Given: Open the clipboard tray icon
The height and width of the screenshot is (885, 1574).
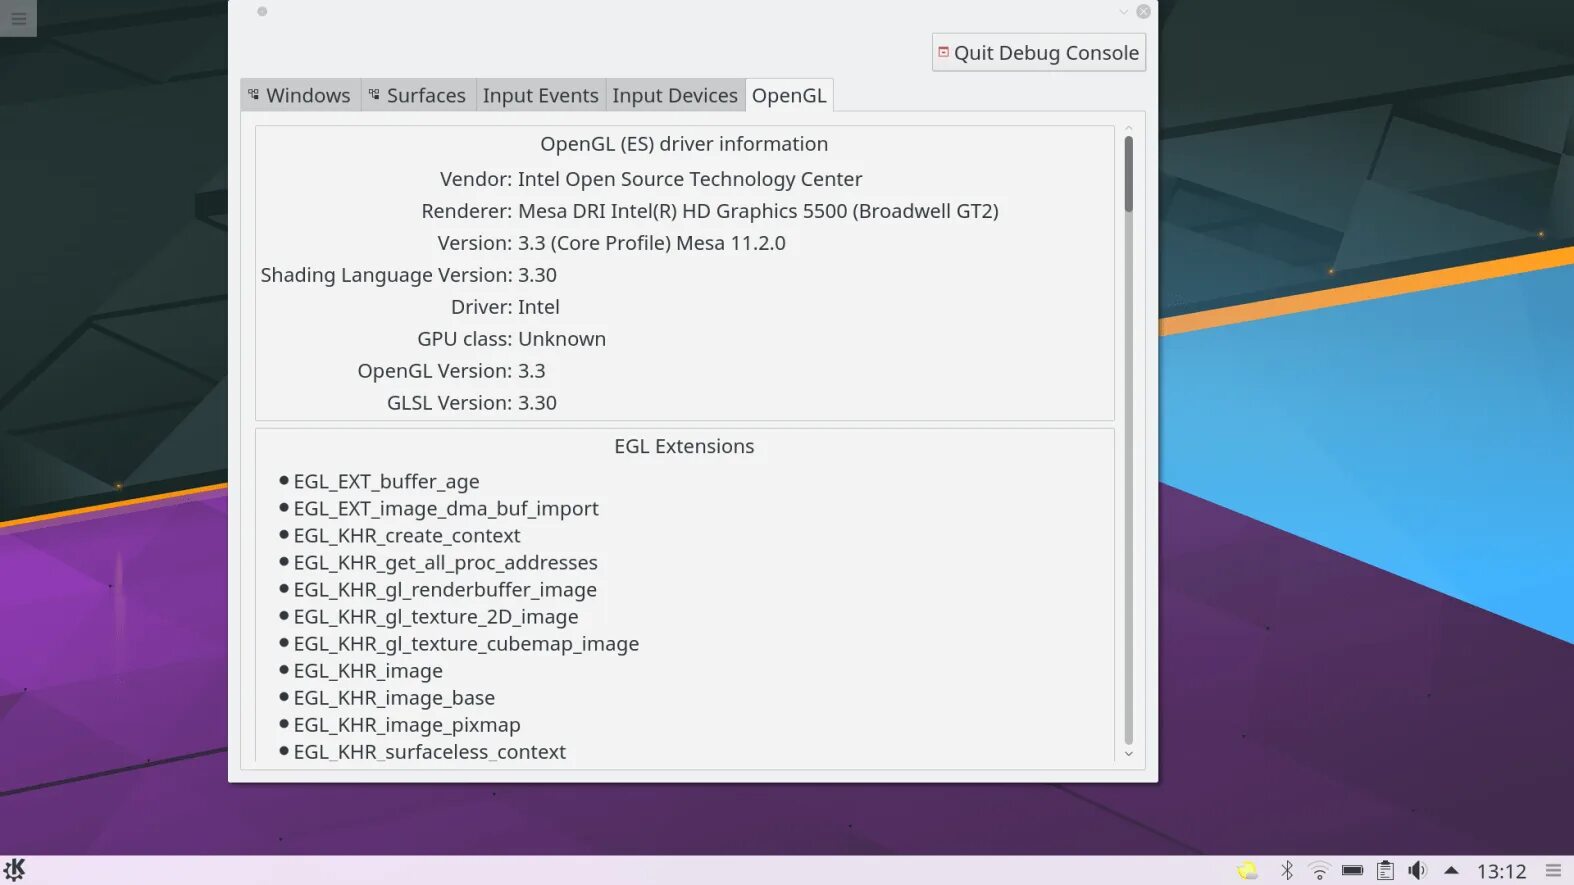Looking at the screenshot, I should pyautogui.click(x=1385, y=871).
